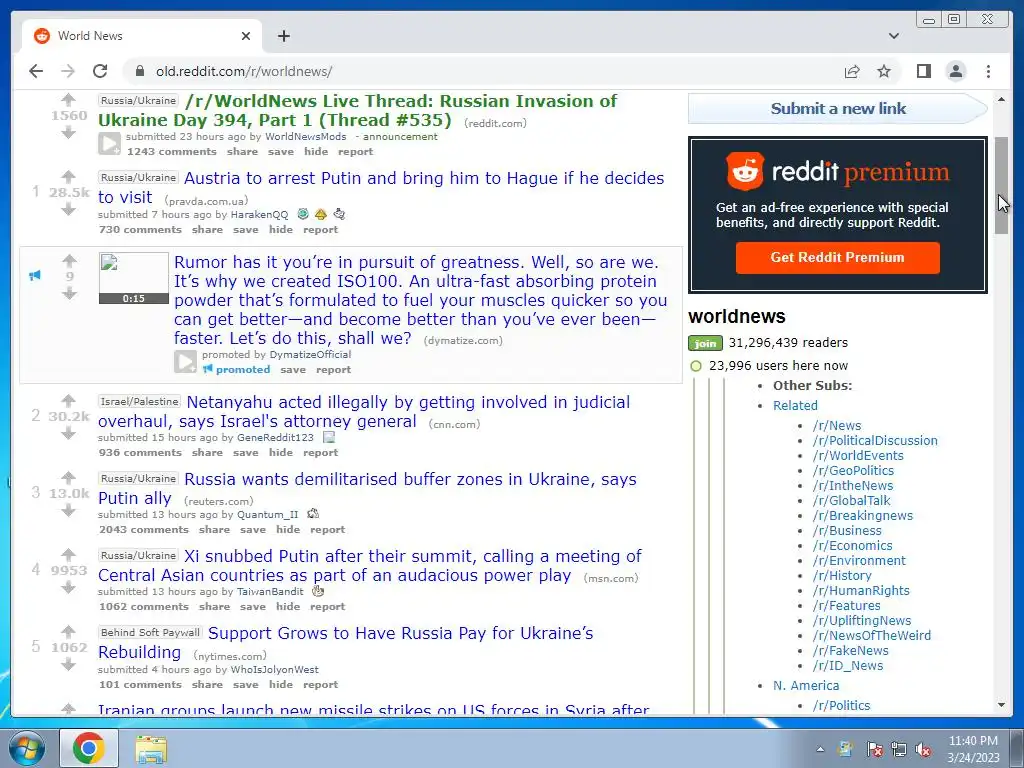Expand the Dymatize promoted video player
This screenshot has height=768, width=1024.
click(x=185, y=362)
